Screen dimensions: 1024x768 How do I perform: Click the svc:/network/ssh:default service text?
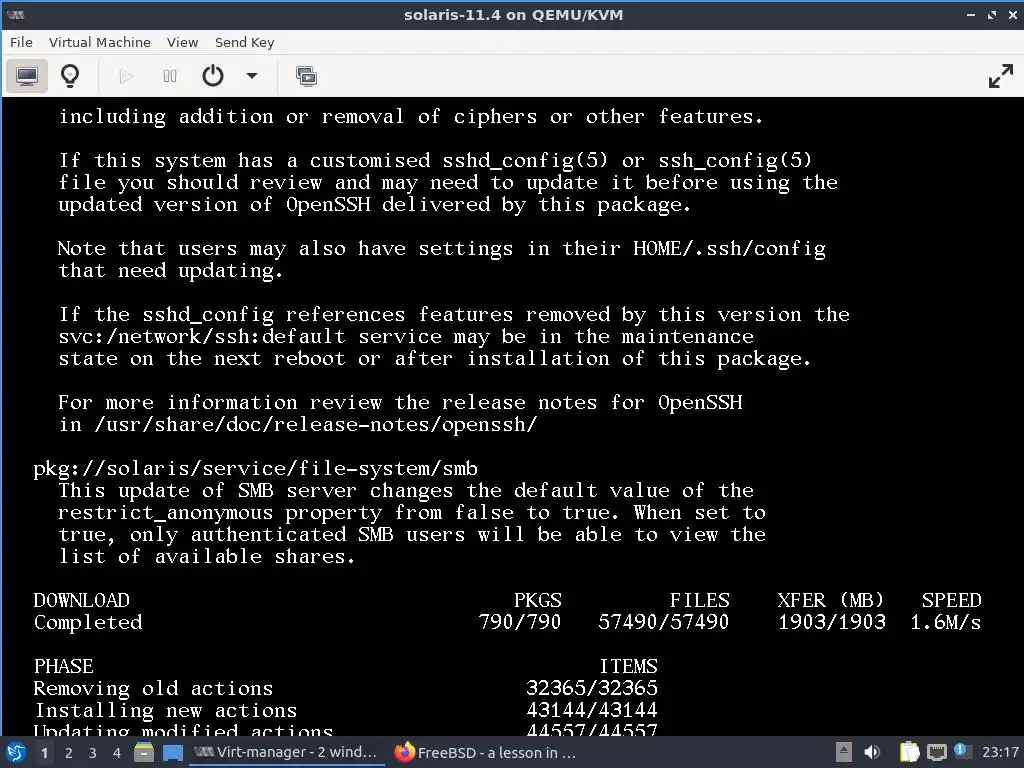click(202, 336)
